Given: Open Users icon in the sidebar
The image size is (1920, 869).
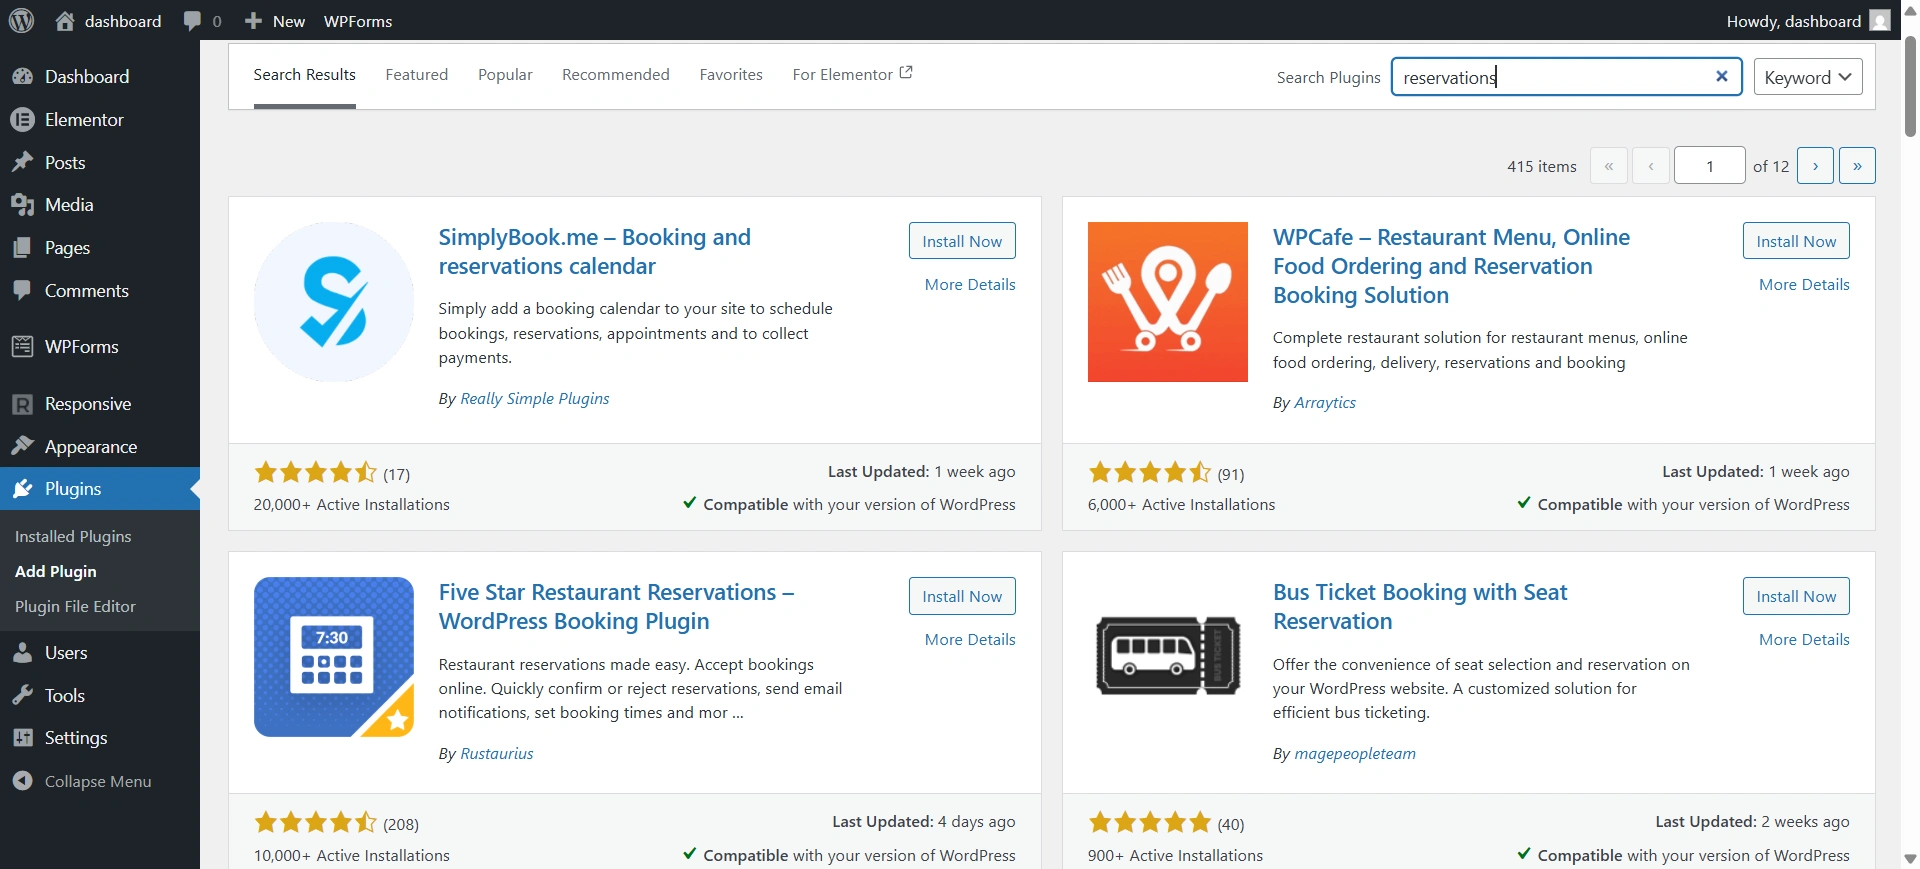Looking at the screenshot, I should point(22,653).
